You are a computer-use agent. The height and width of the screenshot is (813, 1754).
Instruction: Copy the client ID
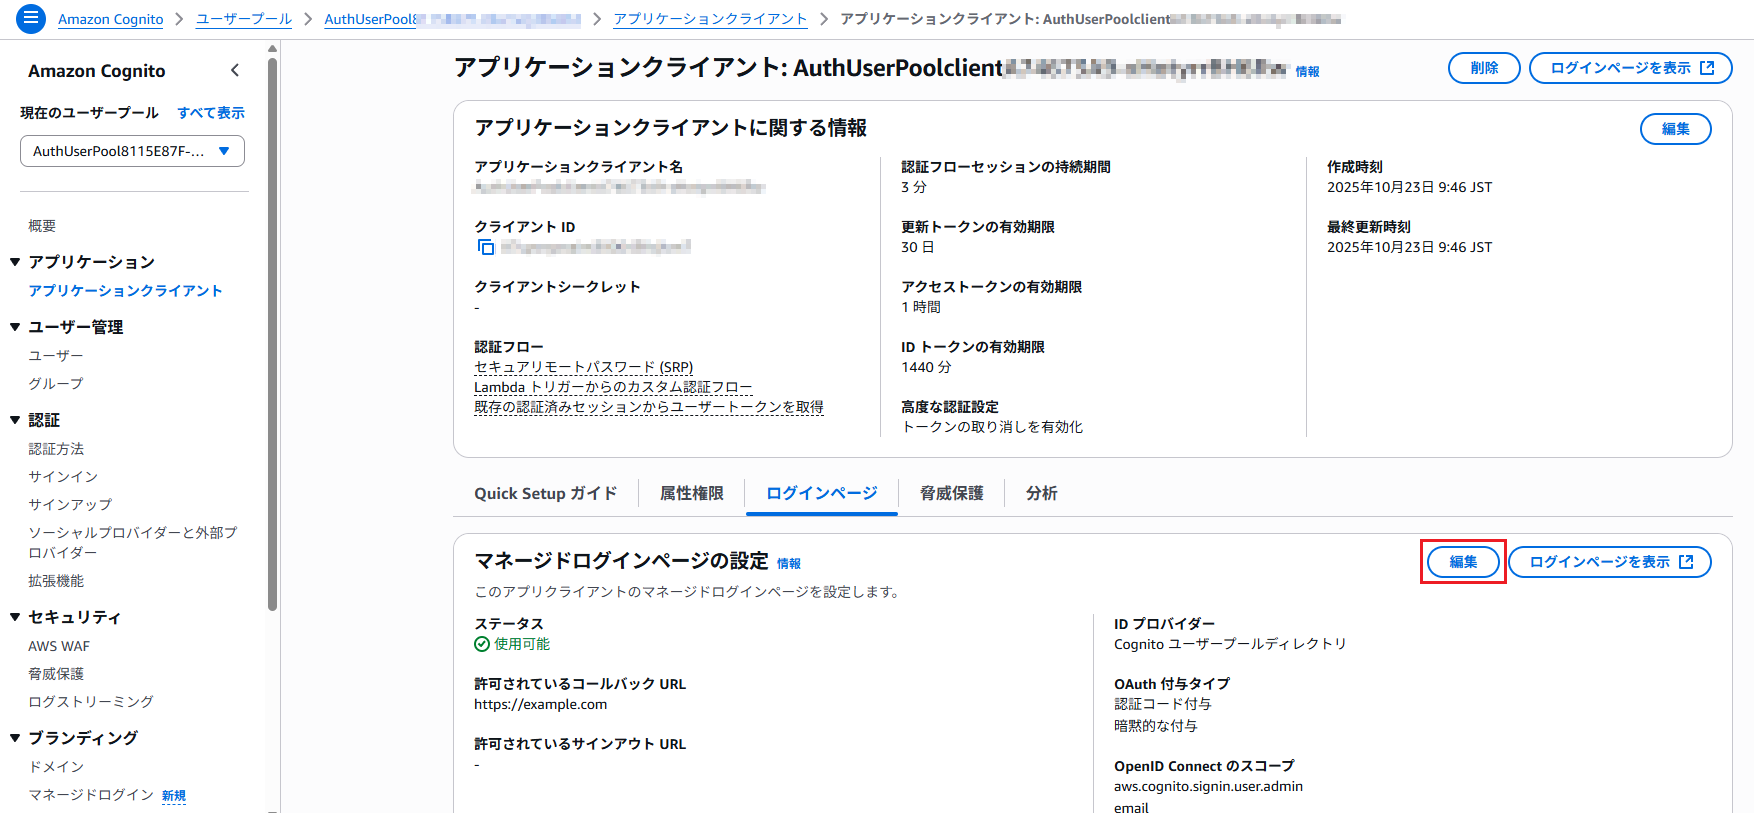pyautogui.click(x=486, y=247)
